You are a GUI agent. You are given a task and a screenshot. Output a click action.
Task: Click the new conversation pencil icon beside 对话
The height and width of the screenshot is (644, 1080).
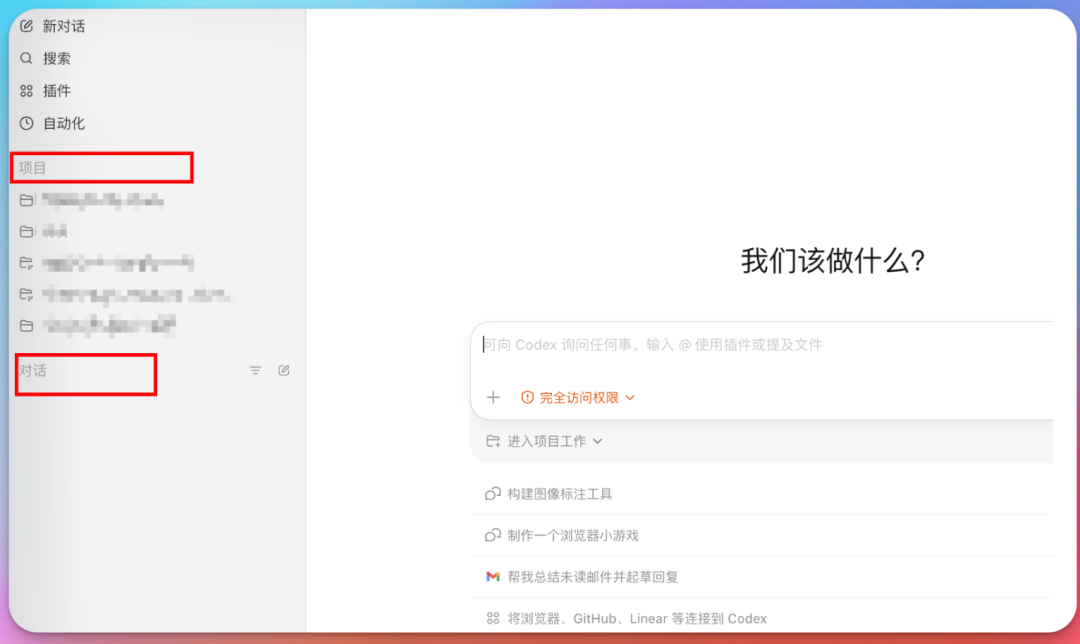284,371
